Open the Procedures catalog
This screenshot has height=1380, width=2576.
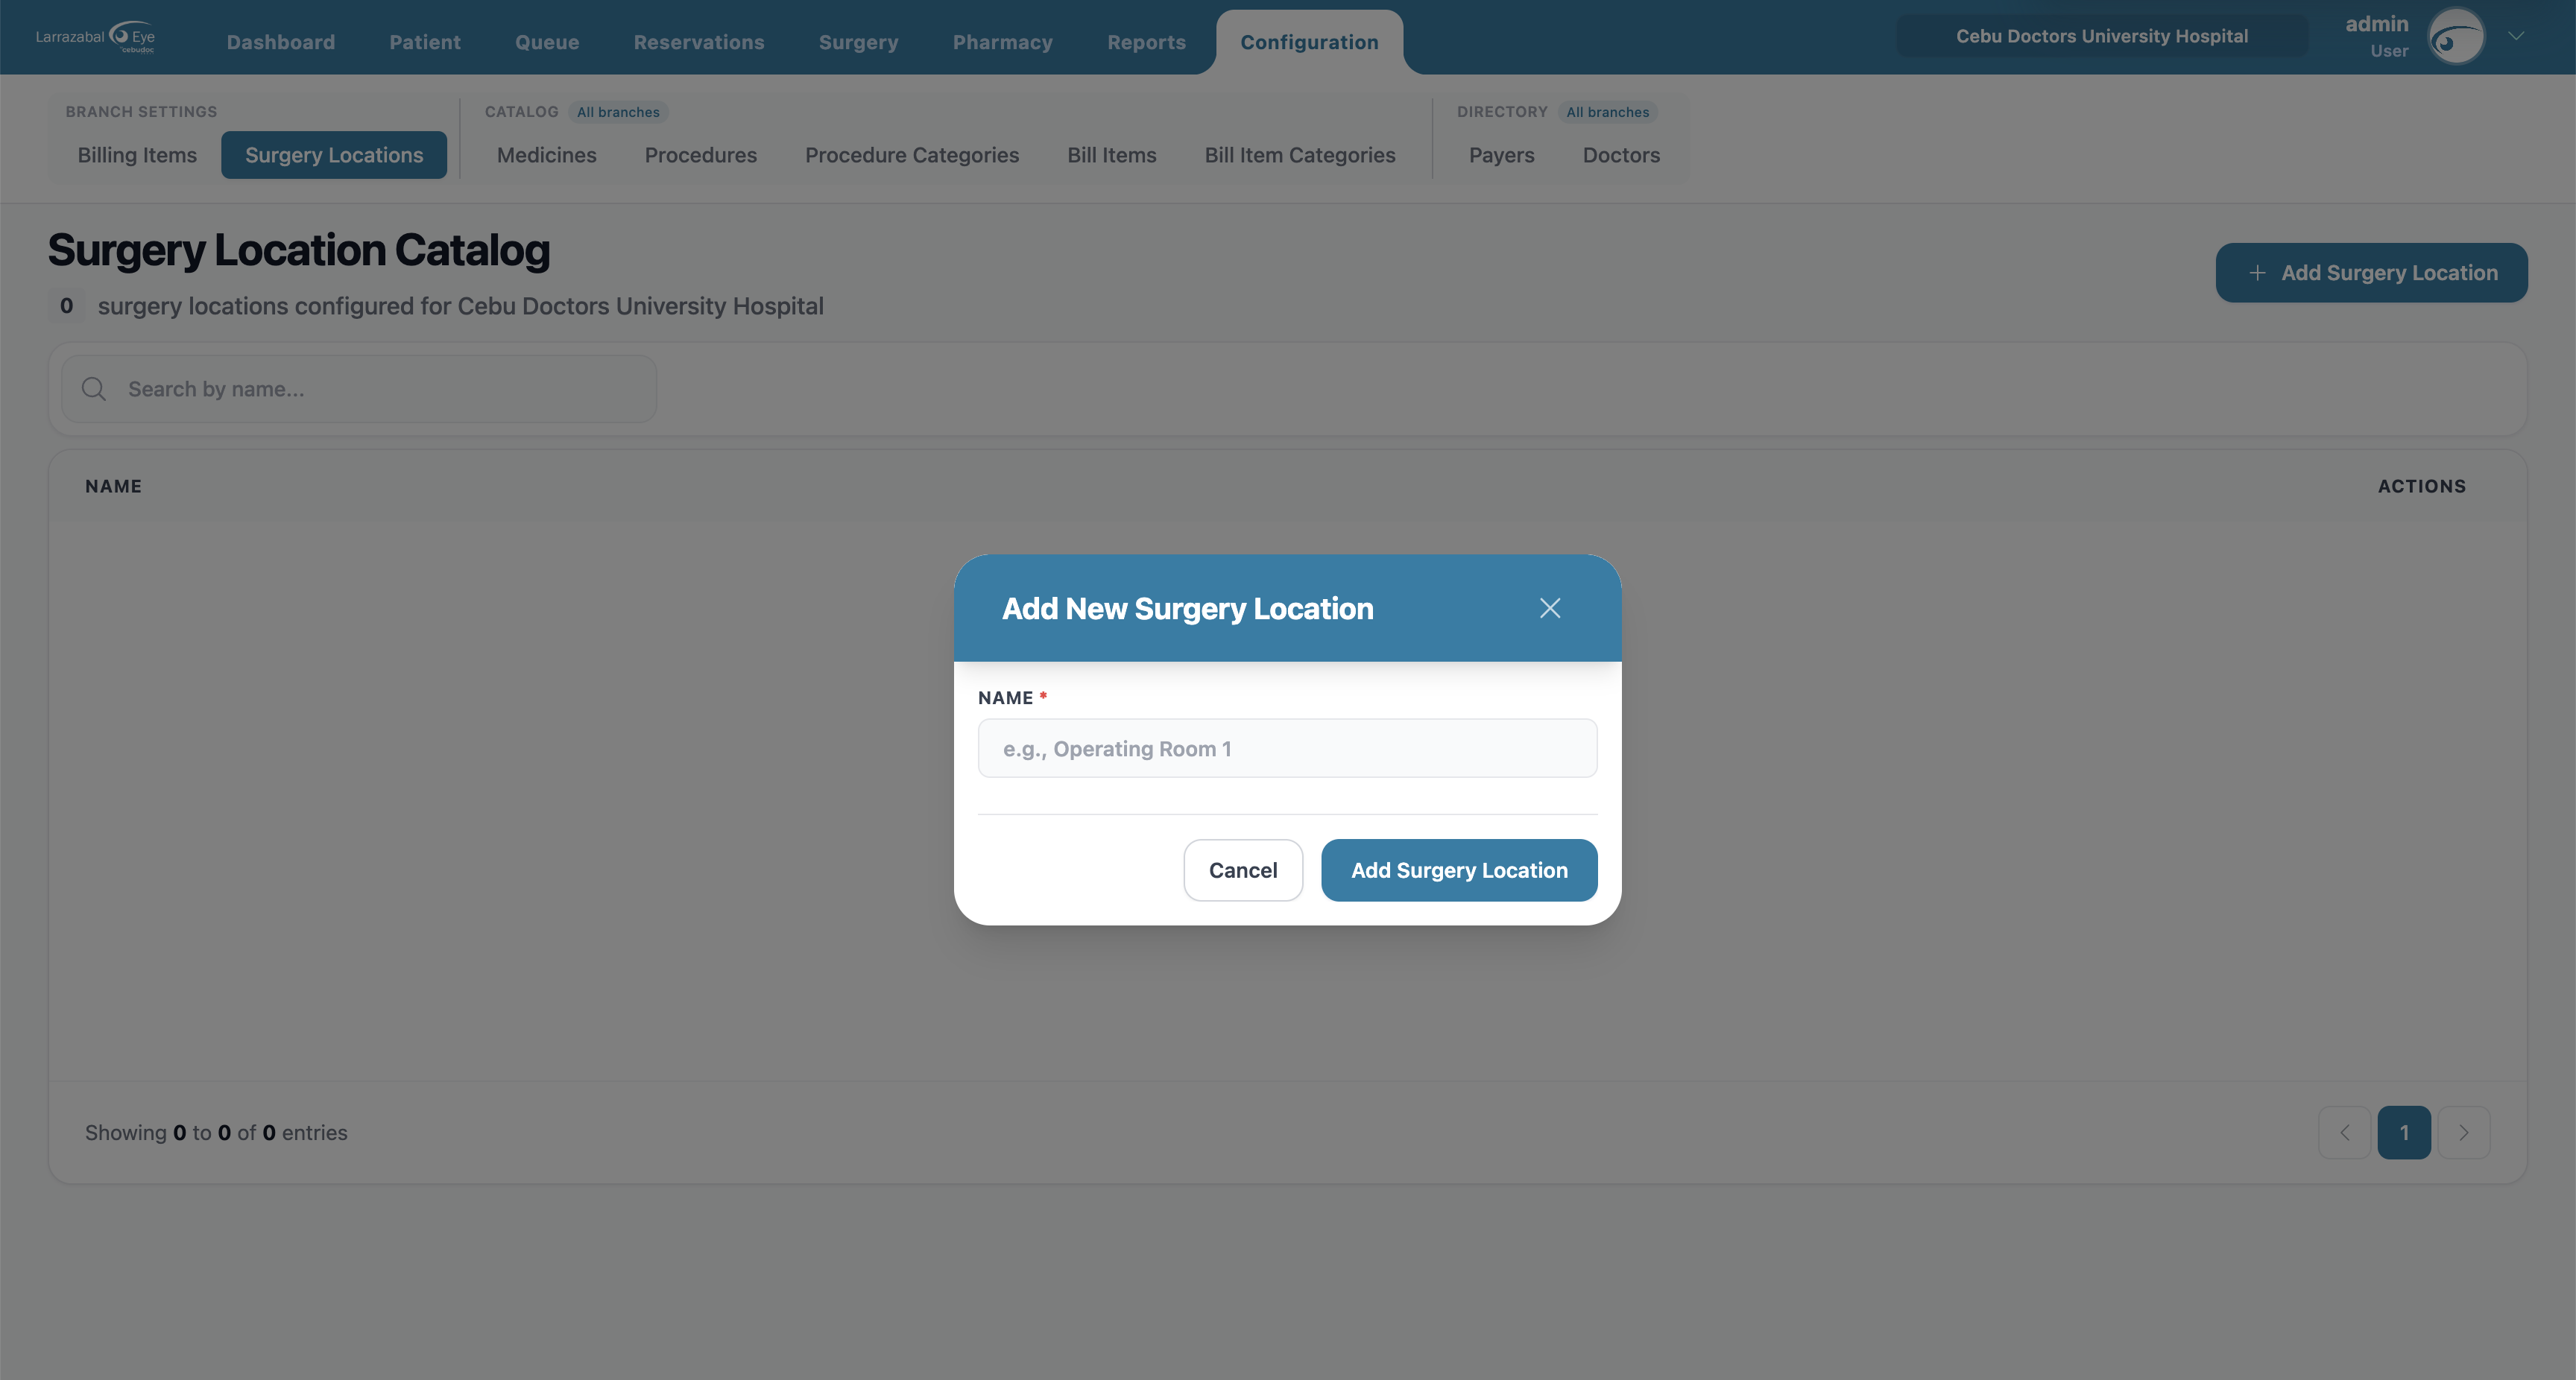700,155
